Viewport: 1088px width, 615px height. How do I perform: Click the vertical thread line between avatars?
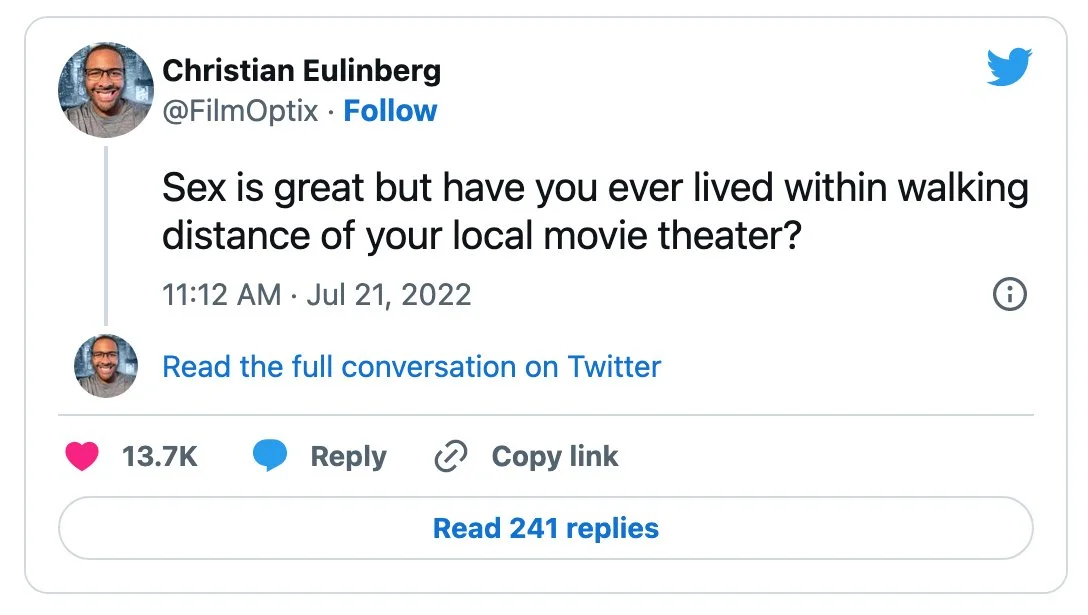[x=105, y=235]
